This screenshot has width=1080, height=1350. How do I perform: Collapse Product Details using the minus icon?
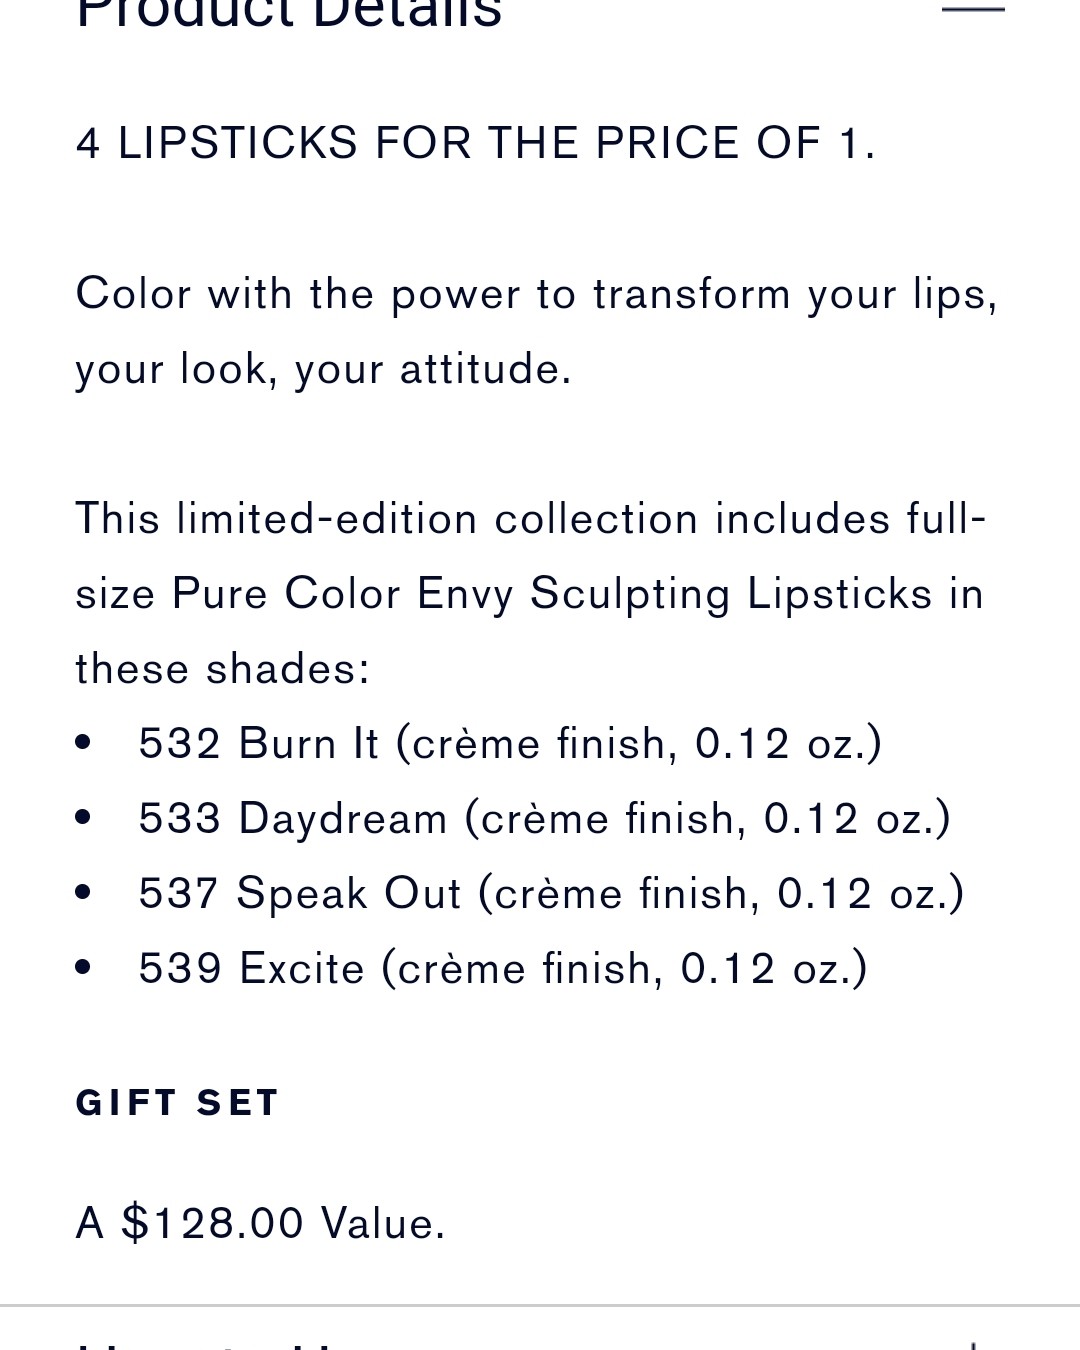(x=972, y=9)
